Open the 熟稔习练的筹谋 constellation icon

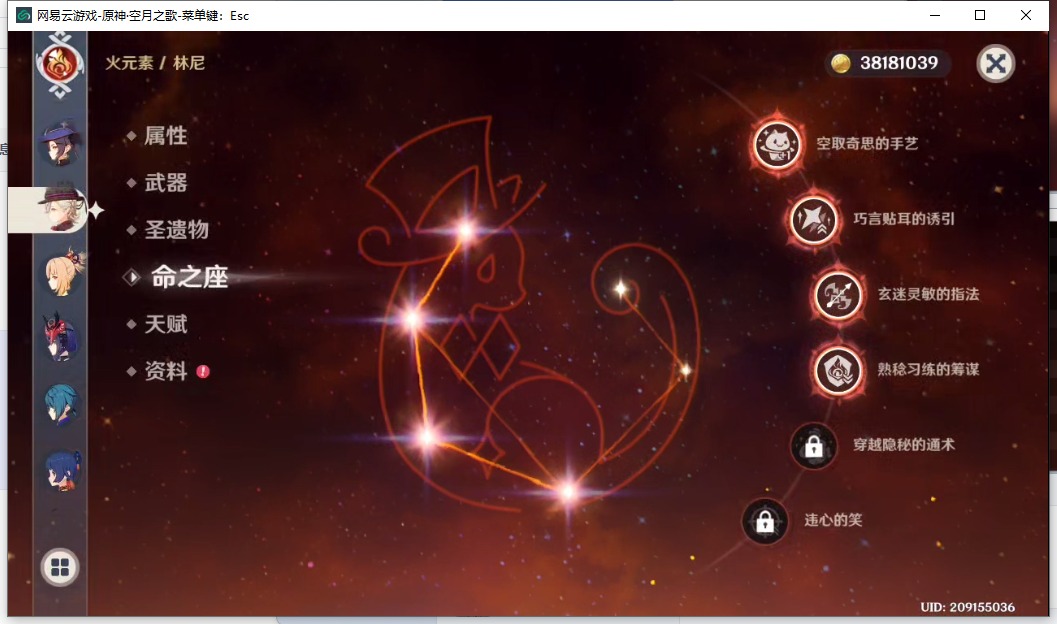point(838,370)
